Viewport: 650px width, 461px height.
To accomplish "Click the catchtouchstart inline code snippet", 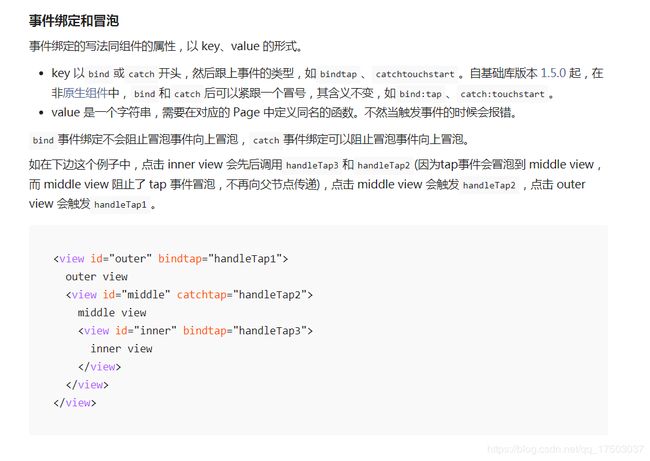I will [415, 74].
